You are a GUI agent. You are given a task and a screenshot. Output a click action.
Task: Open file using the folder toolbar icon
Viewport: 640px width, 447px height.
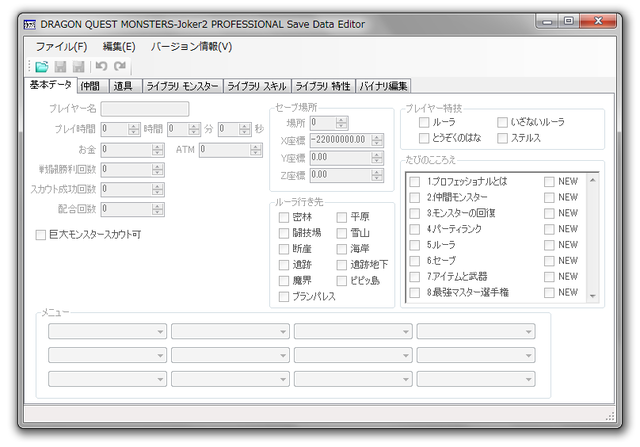(42, 66)
